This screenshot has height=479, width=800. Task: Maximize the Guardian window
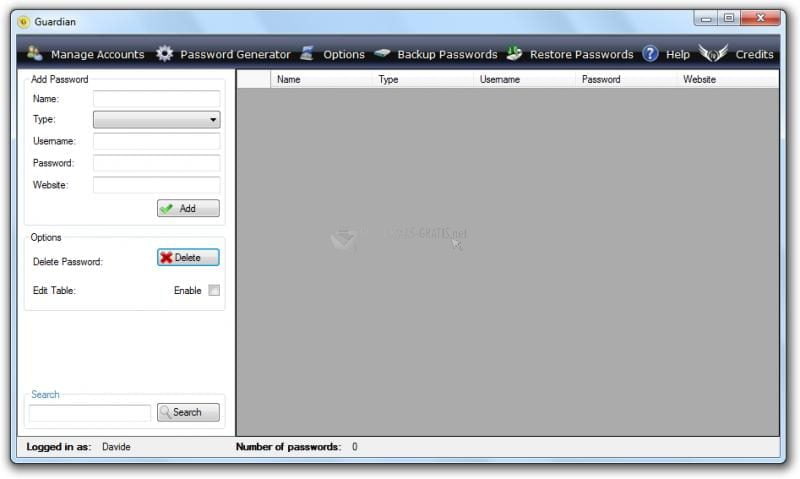point(729,18)
